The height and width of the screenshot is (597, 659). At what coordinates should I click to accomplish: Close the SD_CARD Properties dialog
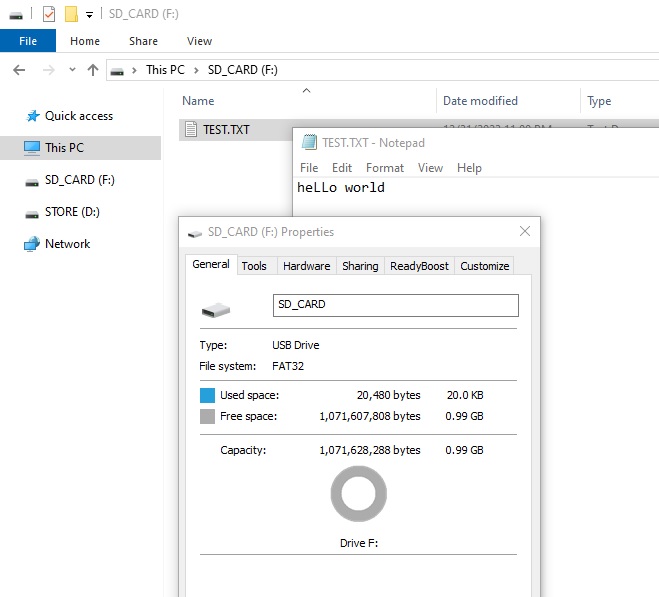point(525,231)
